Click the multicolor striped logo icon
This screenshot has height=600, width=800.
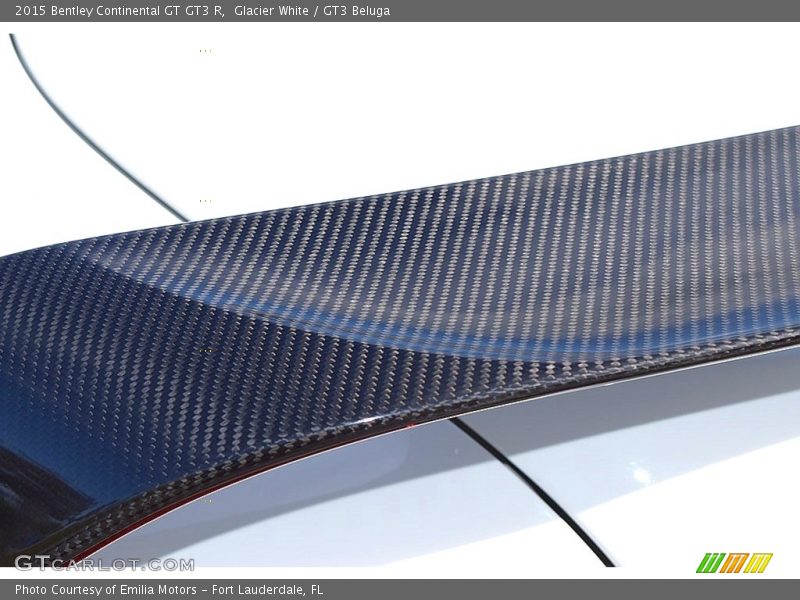(x=734, y=563)
